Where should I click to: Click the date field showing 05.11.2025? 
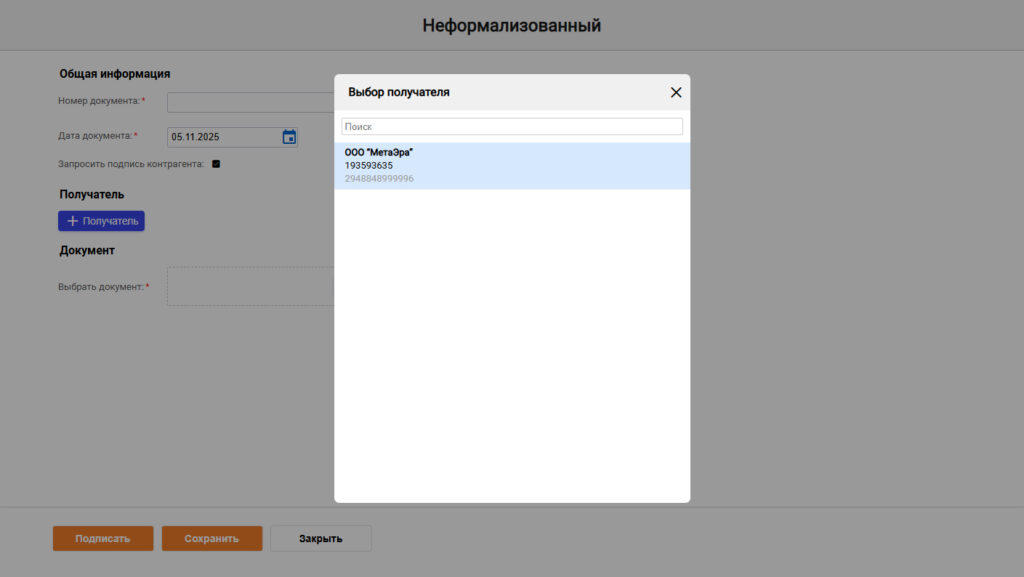pyautogui.click(x=222, y=137)
